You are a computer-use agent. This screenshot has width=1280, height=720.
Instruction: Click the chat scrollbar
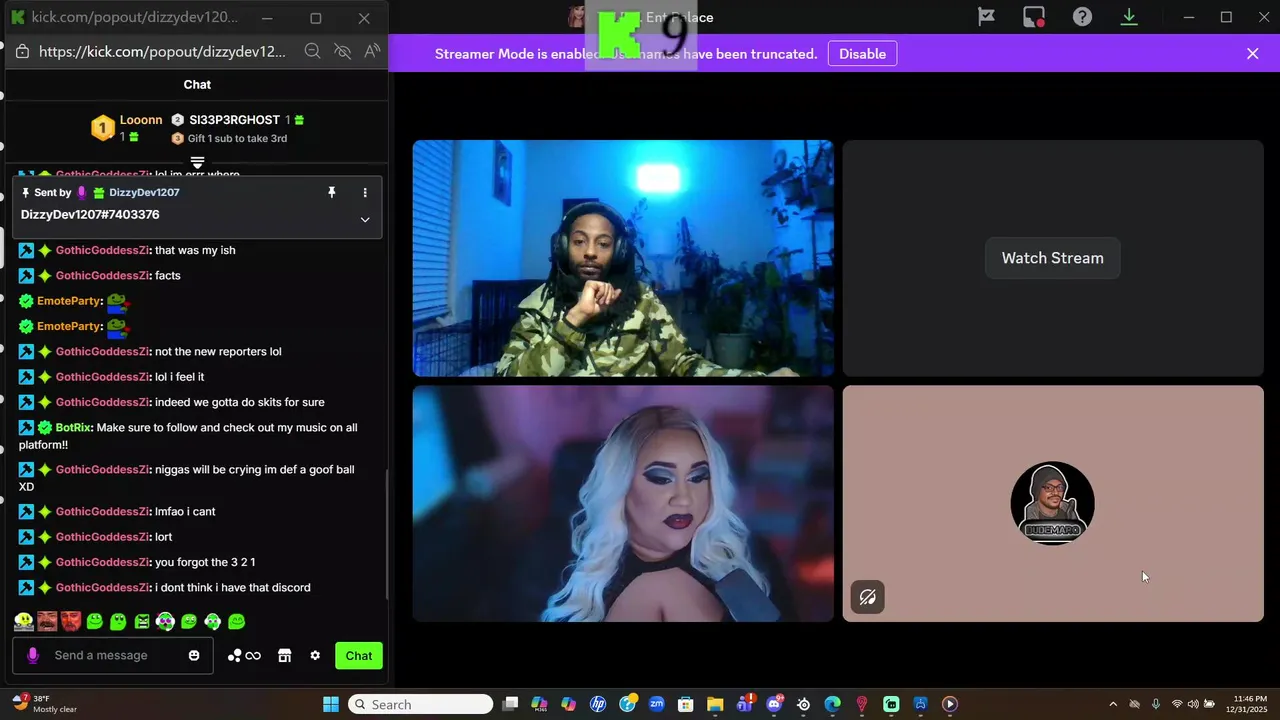pos(385,535)
